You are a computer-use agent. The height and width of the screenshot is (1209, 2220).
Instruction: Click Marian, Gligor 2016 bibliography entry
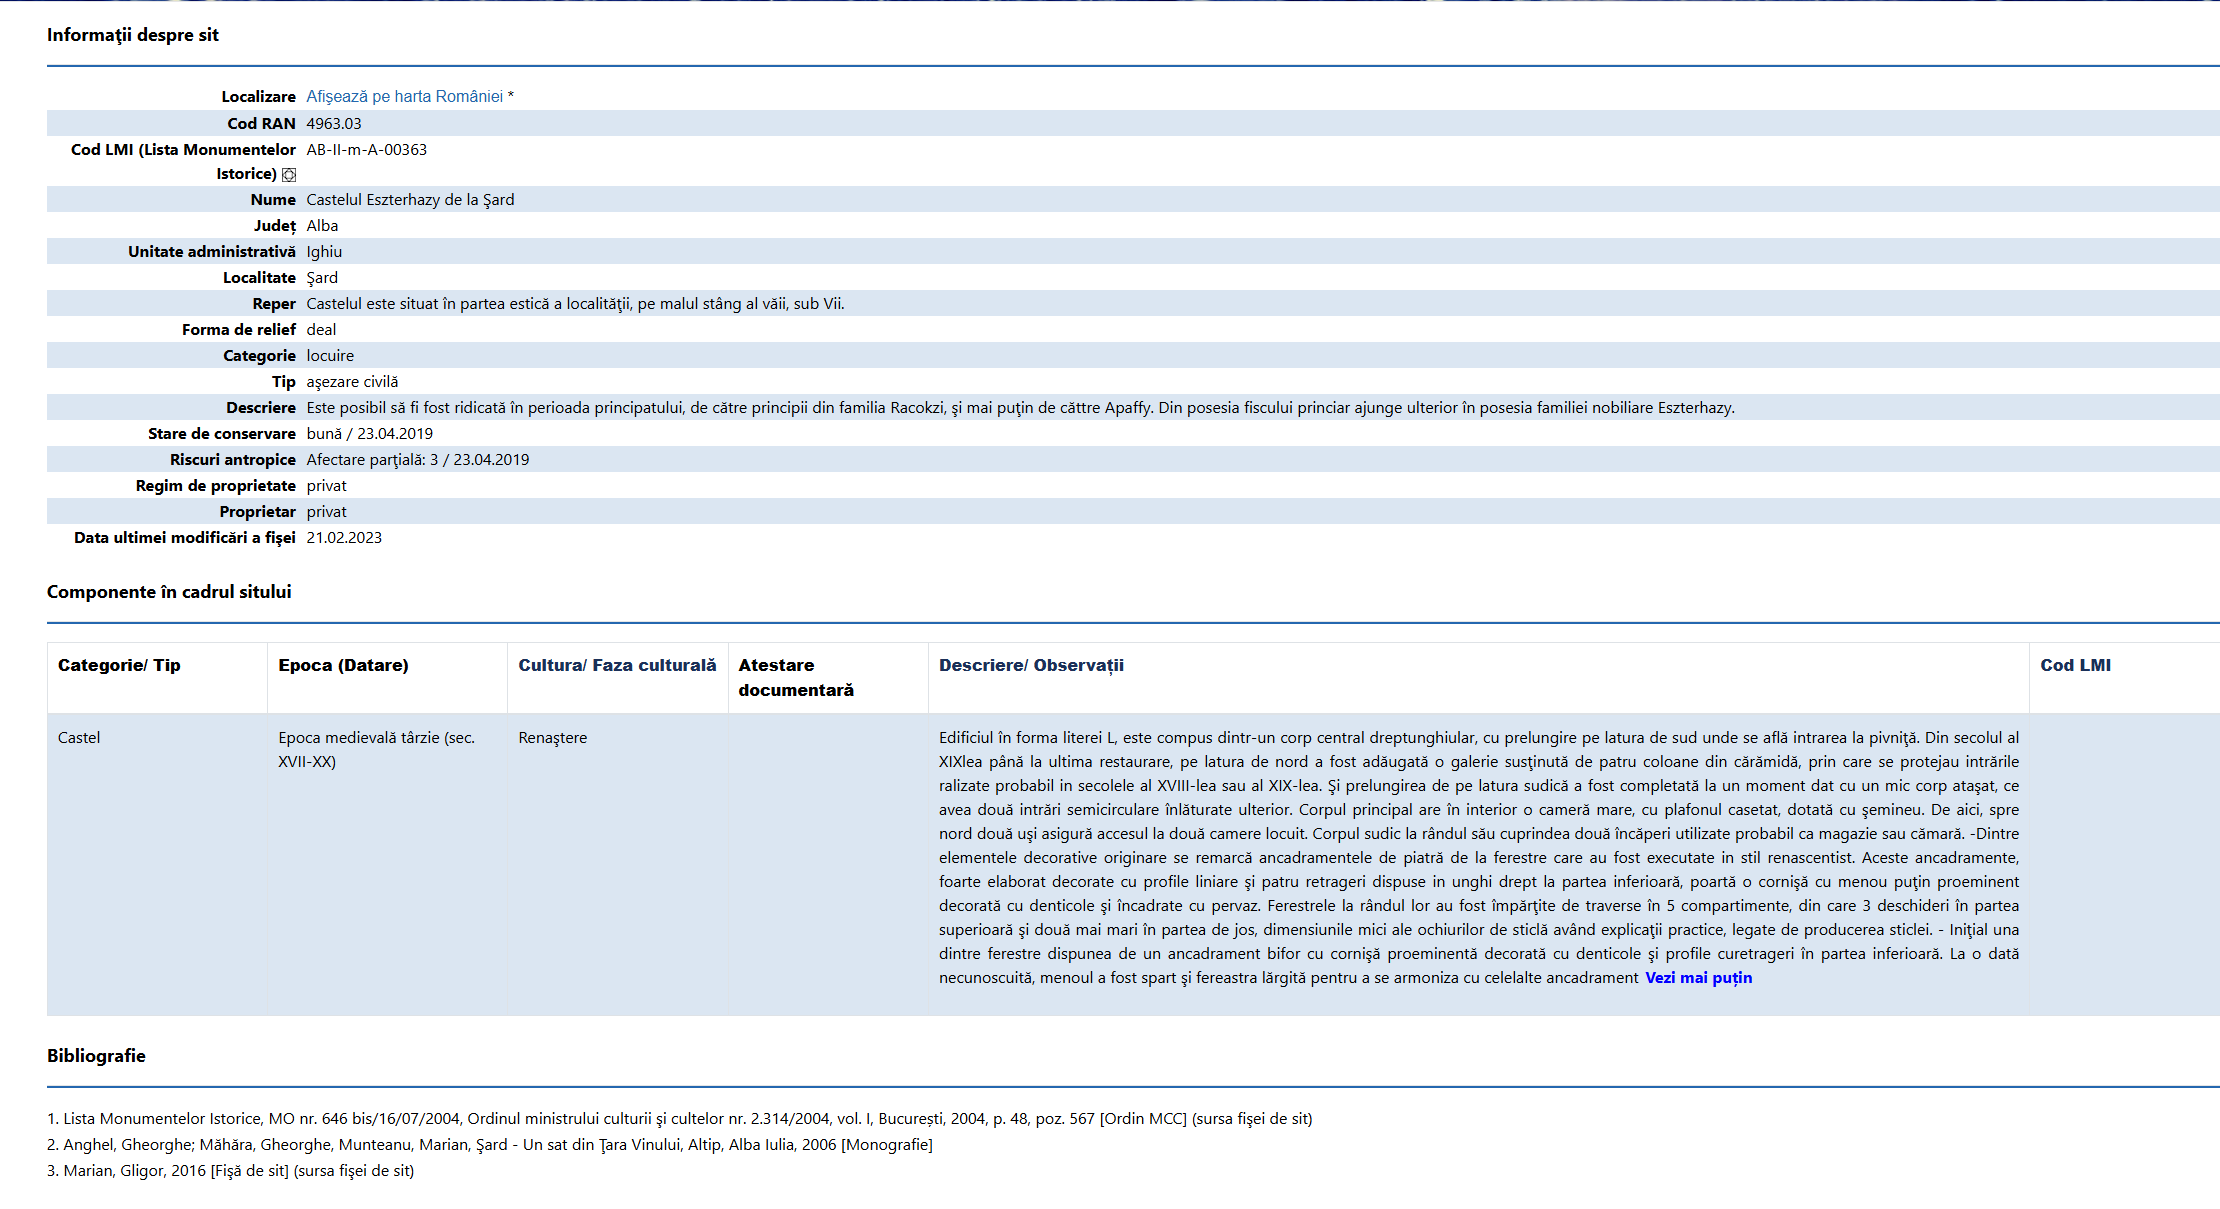[231, 1170]
